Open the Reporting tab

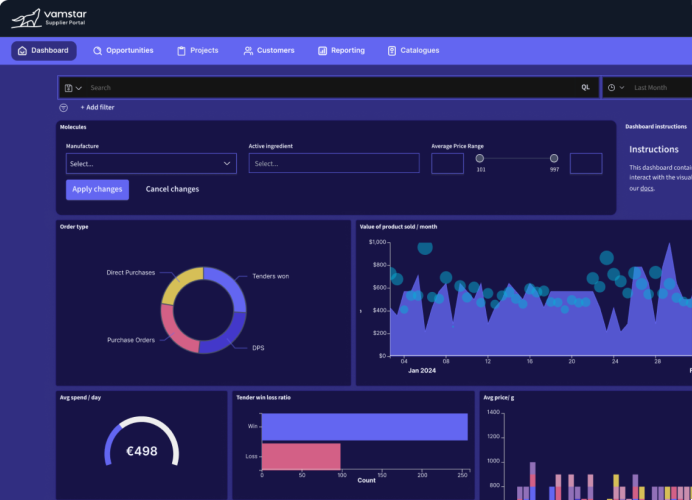(x=341, y=51)
